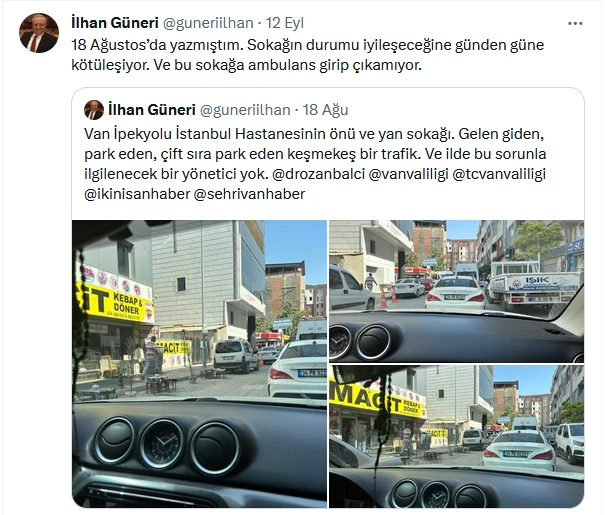The height and width of the screenshot is (515, 605).
Task: Click the 18 Ağu quoted tweet date
Action: [325, 110]
